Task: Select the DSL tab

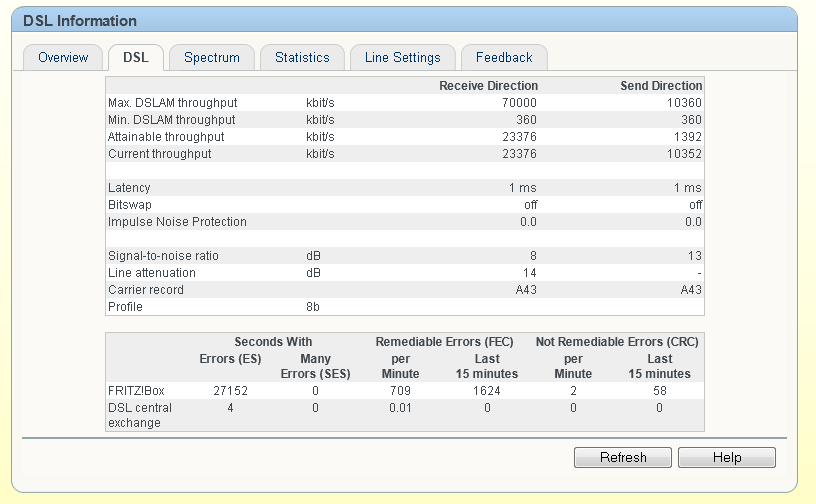Action: click(x=135, y=58)
